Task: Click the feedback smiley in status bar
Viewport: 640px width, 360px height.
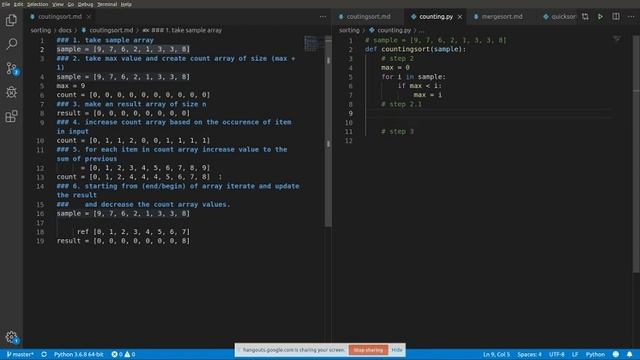Action: (x=616, y=354)
